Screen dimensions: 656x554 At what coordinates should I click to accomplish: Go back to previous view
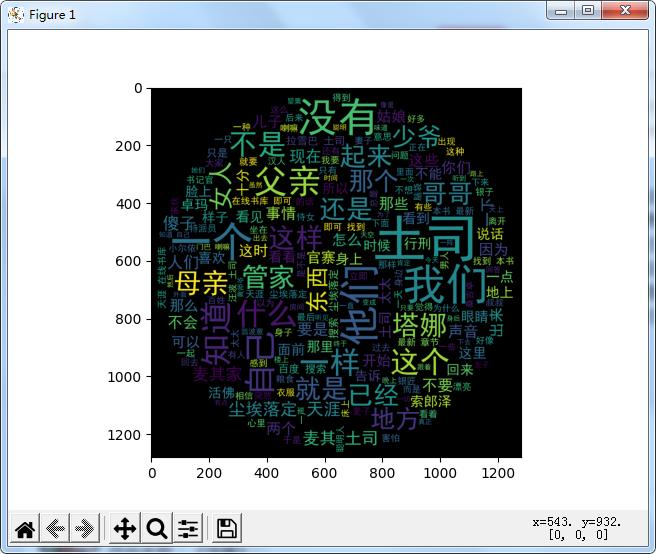point(55,528)
